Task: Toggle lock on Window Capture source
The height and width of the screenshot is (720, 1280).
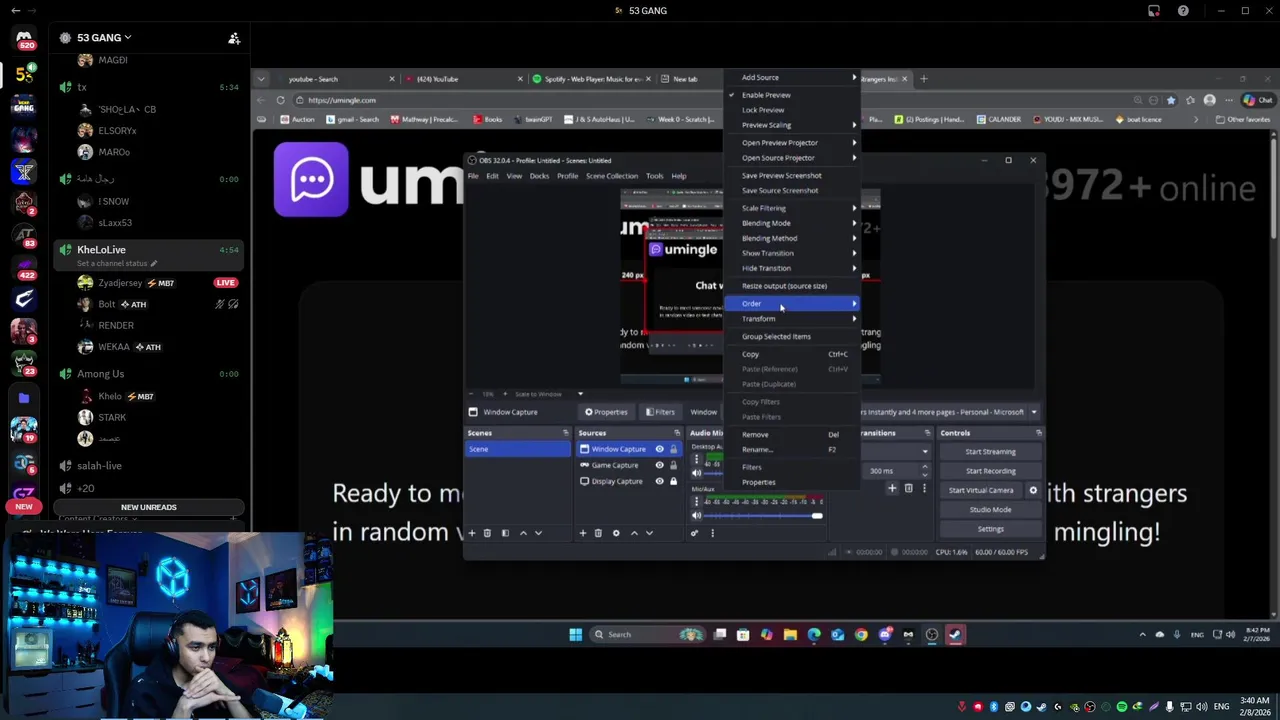Action: pos(673,449)
